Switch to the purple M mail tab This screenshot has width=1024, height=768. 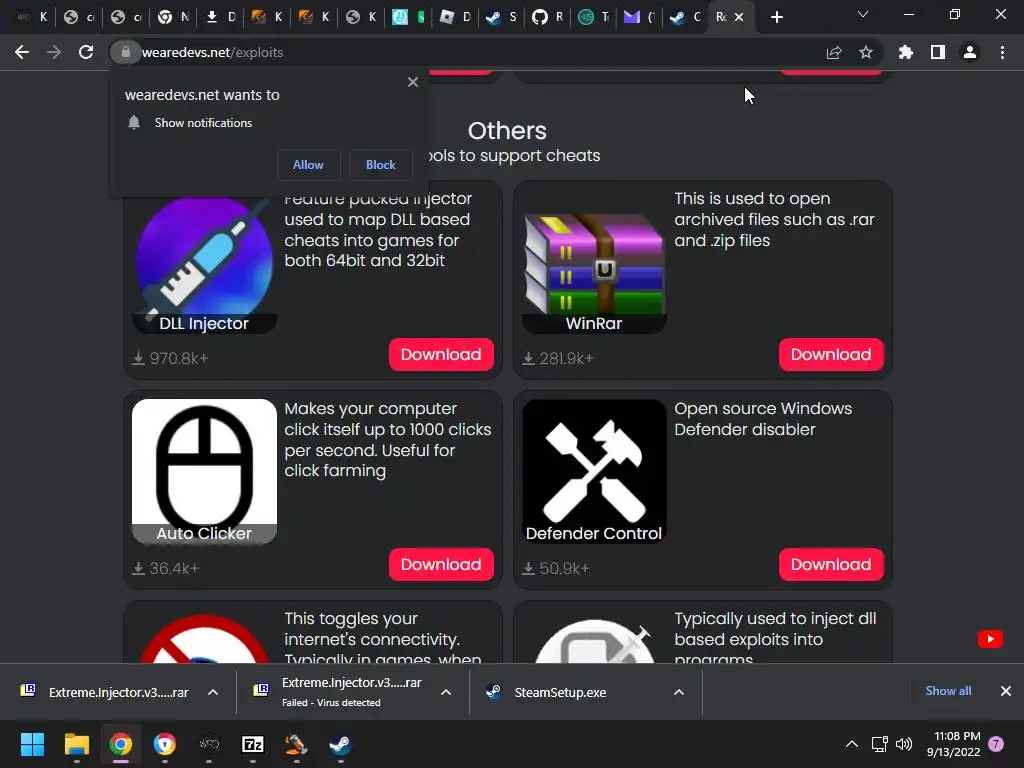click(639, 17)
